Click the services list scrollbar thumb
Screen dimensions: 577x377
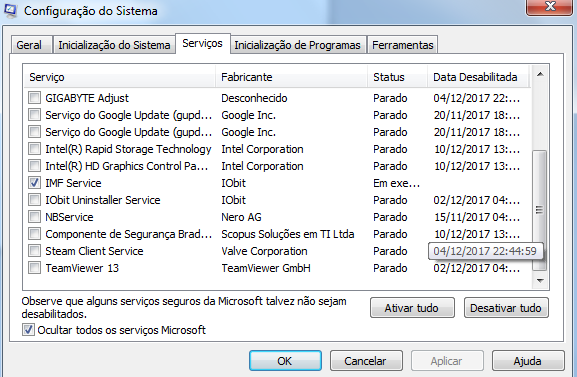pyautogui.click(x=540, y=210)
